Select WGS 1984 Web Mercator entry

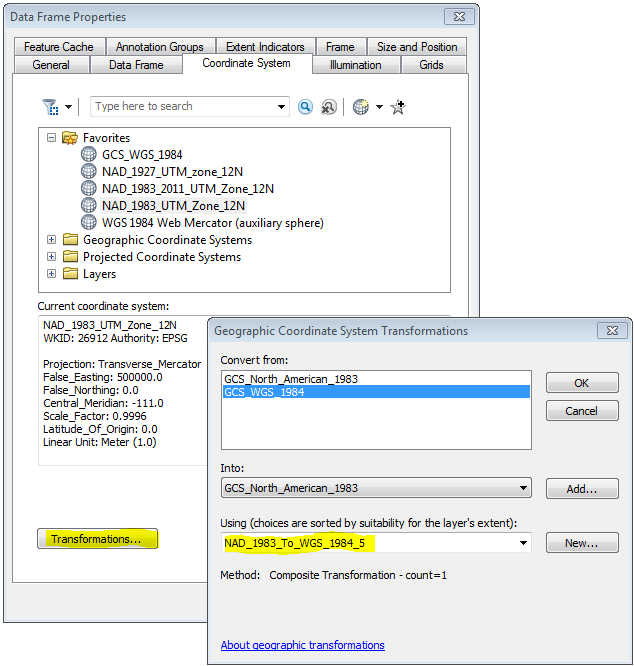pyautogui.click(x=212, y=223)
